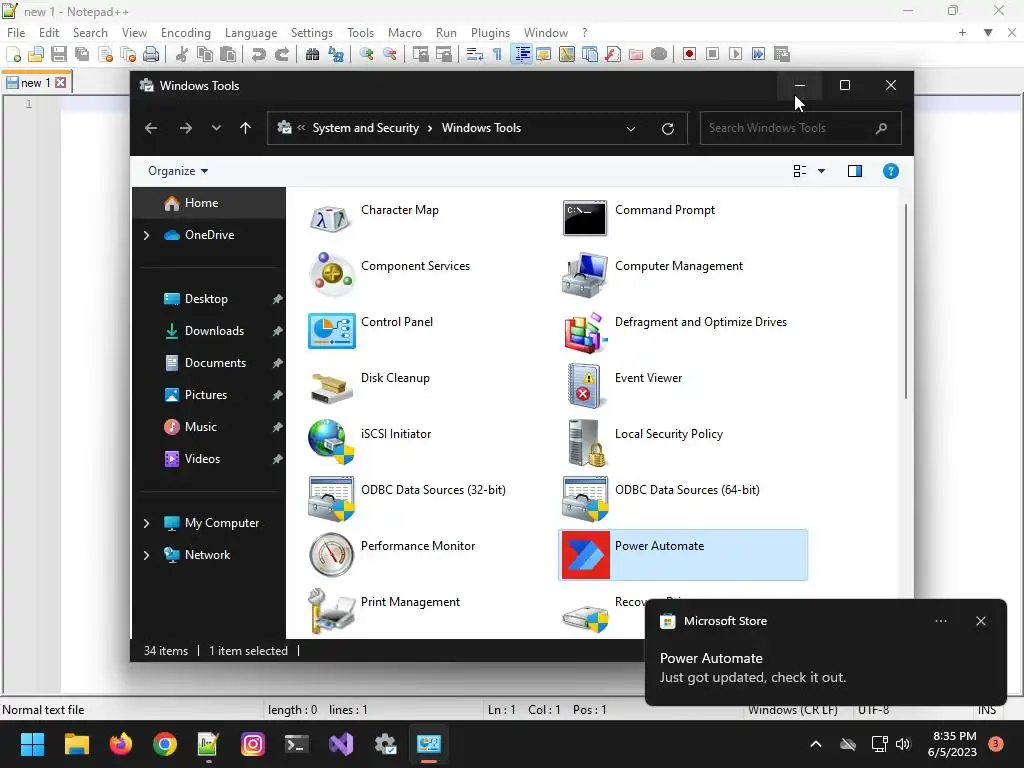The height and width of the screenshot is (768, 1024).
Task: Click 'System and Security' breadcrumb
Action: (x=366, y=128)
